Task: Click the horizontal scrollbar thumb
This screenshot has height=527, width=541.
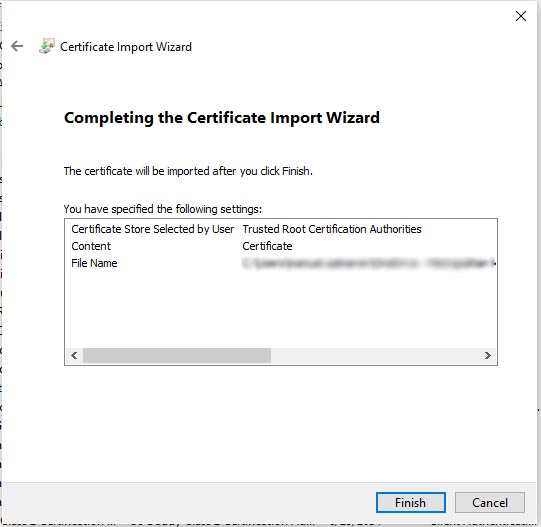Action: coord(177,355)
